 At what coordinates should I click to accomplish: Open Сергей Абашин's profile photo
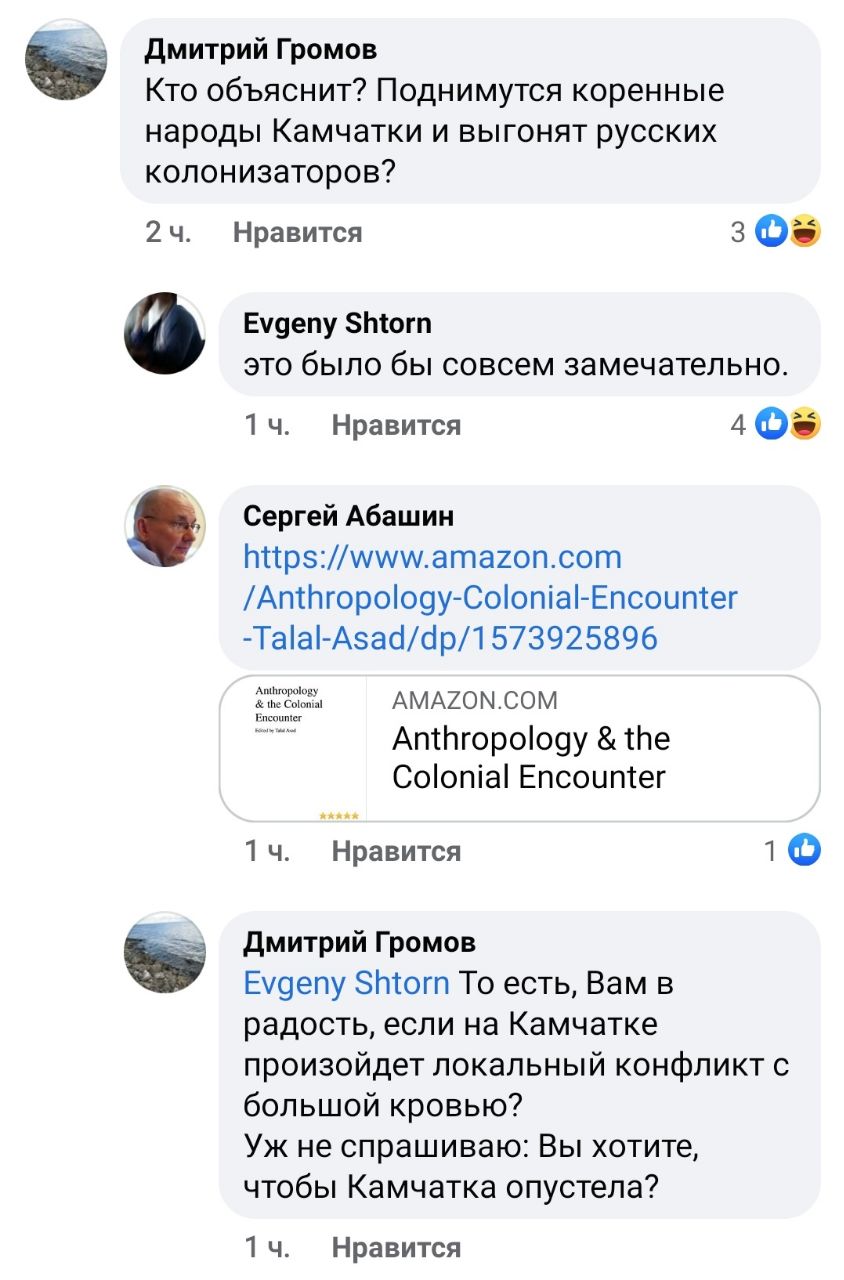coord(164,526)
